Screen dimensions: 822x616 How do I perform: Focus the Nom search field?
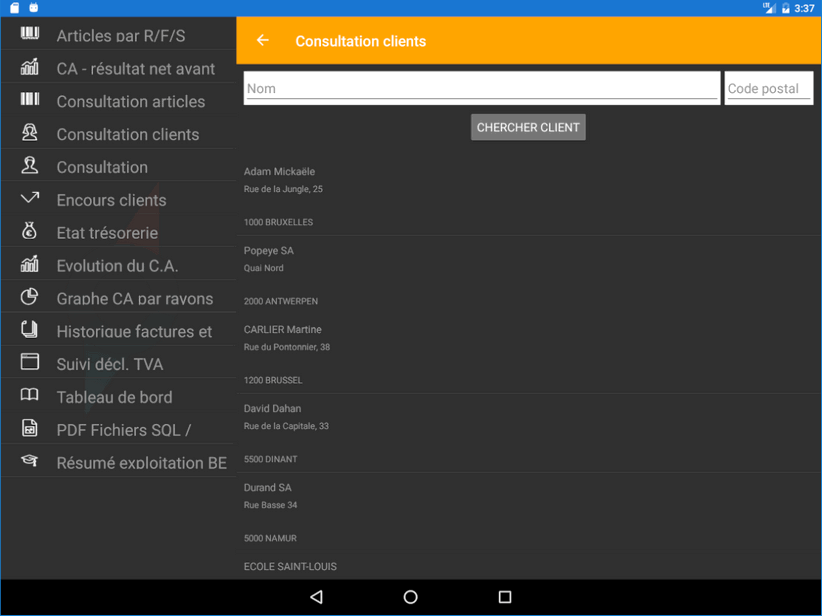click(481, 88)
